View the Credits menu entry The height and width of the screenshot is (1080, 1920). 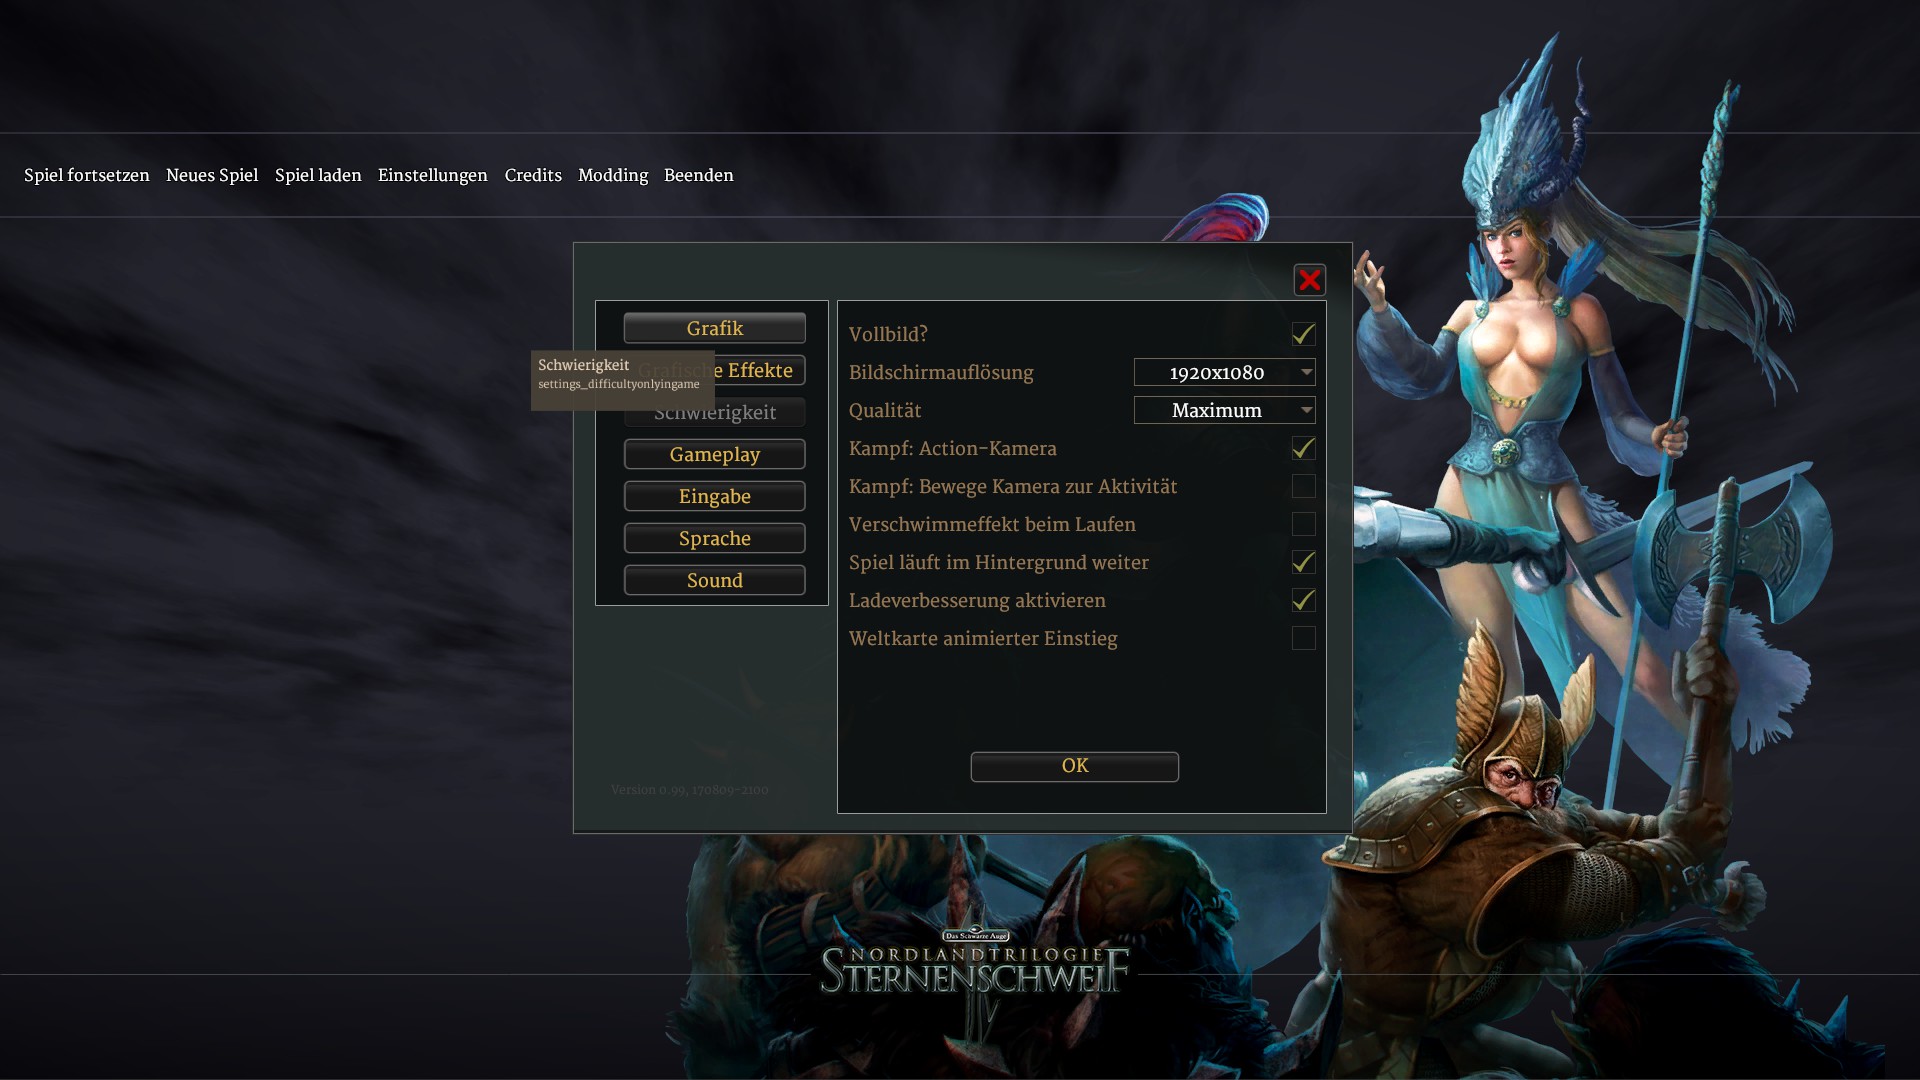(x=533, y=175)
